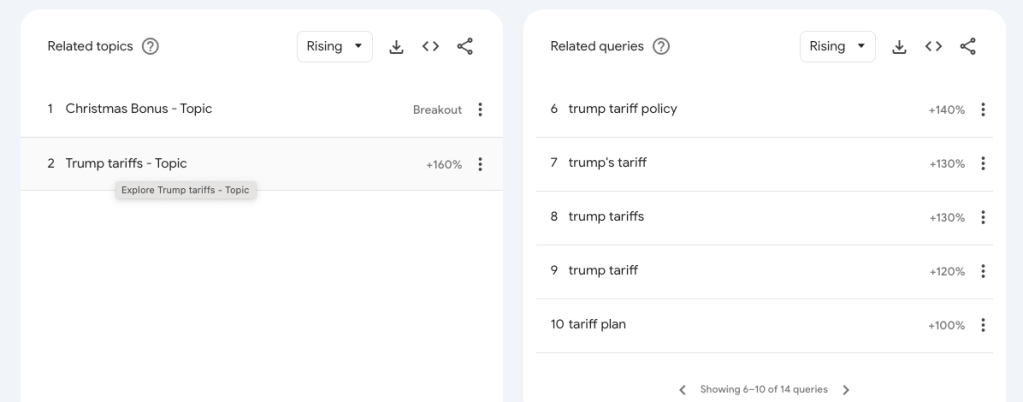Share the Related topics card

[464, 46]
